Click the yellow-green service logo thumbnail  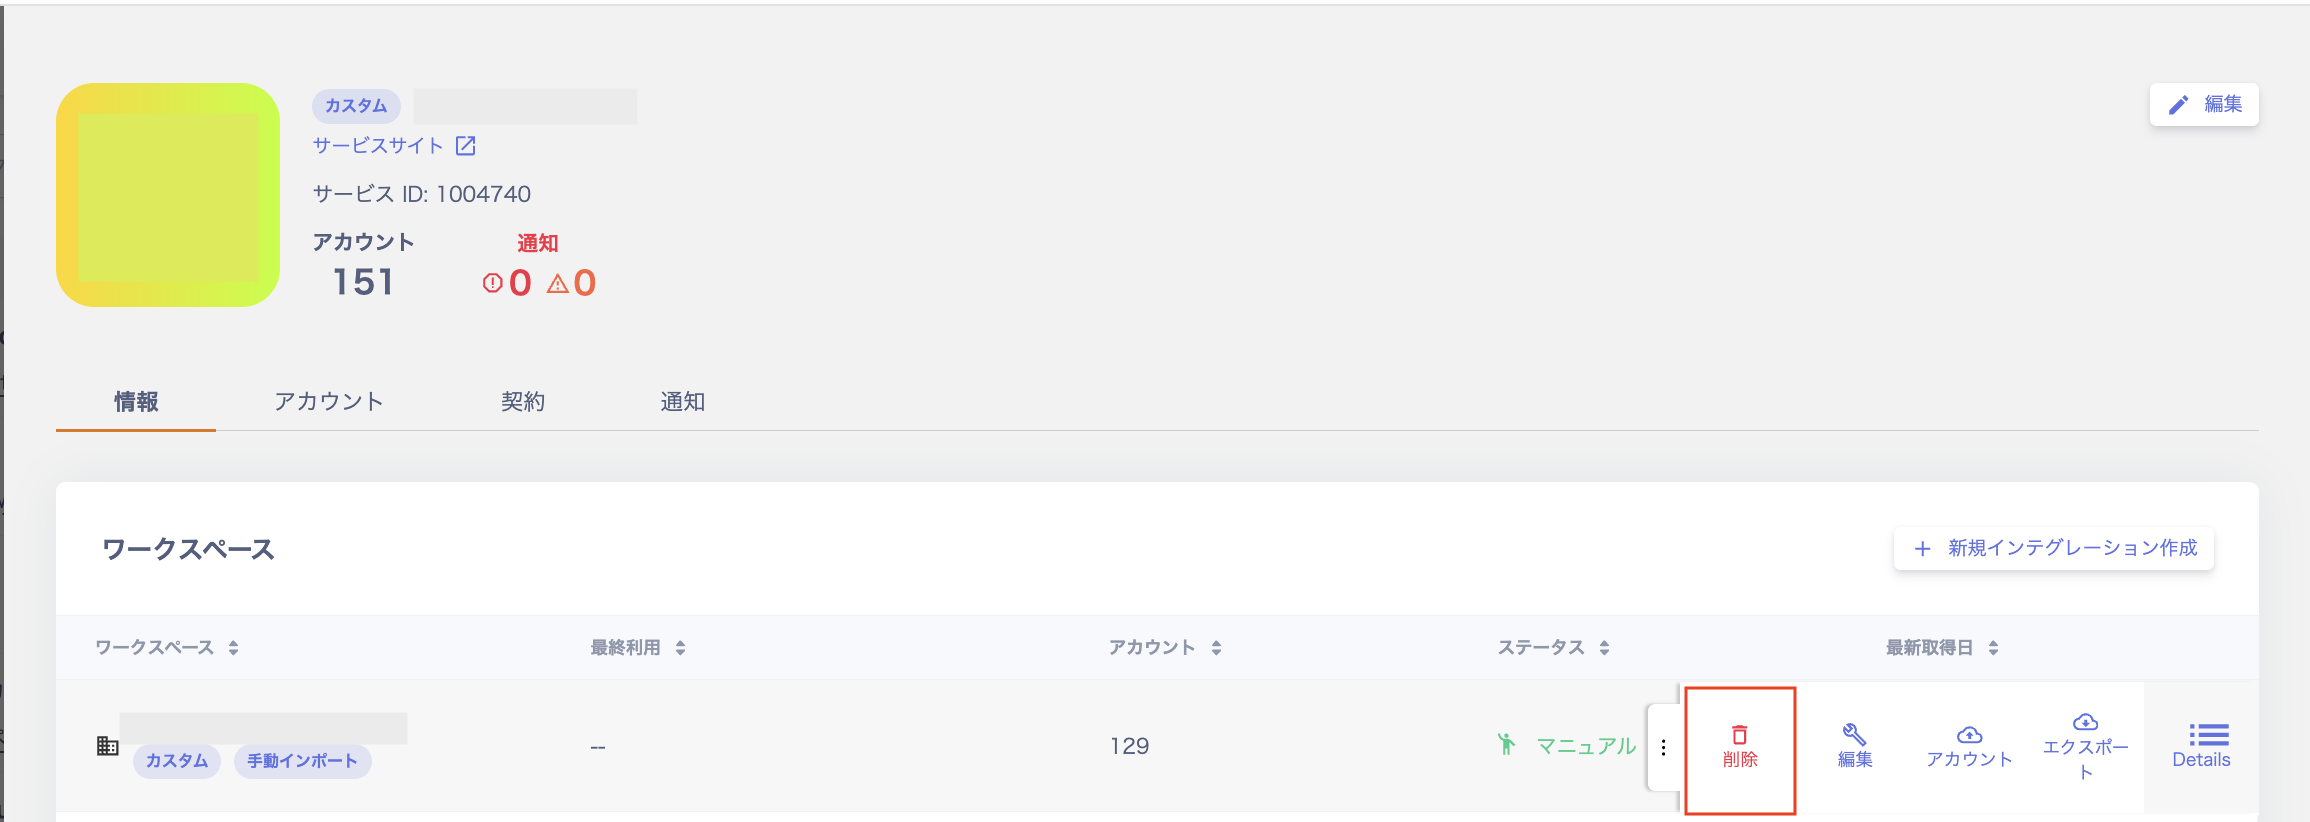point(168,195)
